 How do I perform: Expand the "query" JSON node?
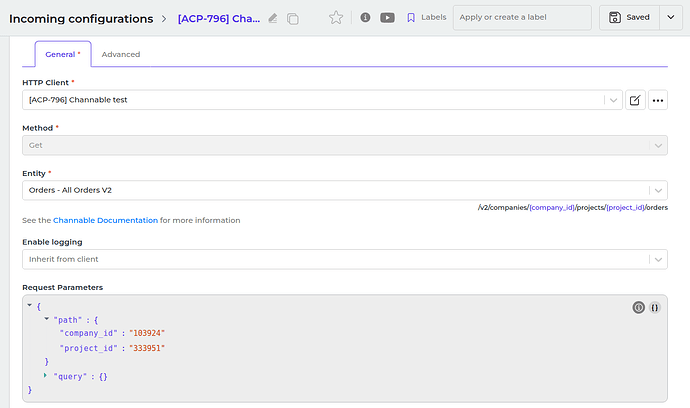tap(46, 375)
